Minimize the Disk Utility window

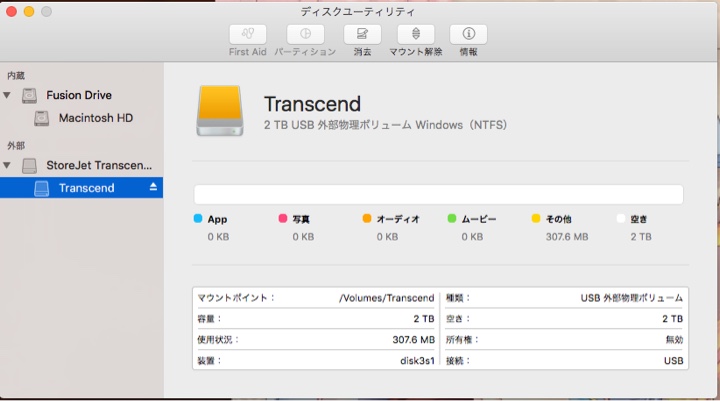coord(29,11)
